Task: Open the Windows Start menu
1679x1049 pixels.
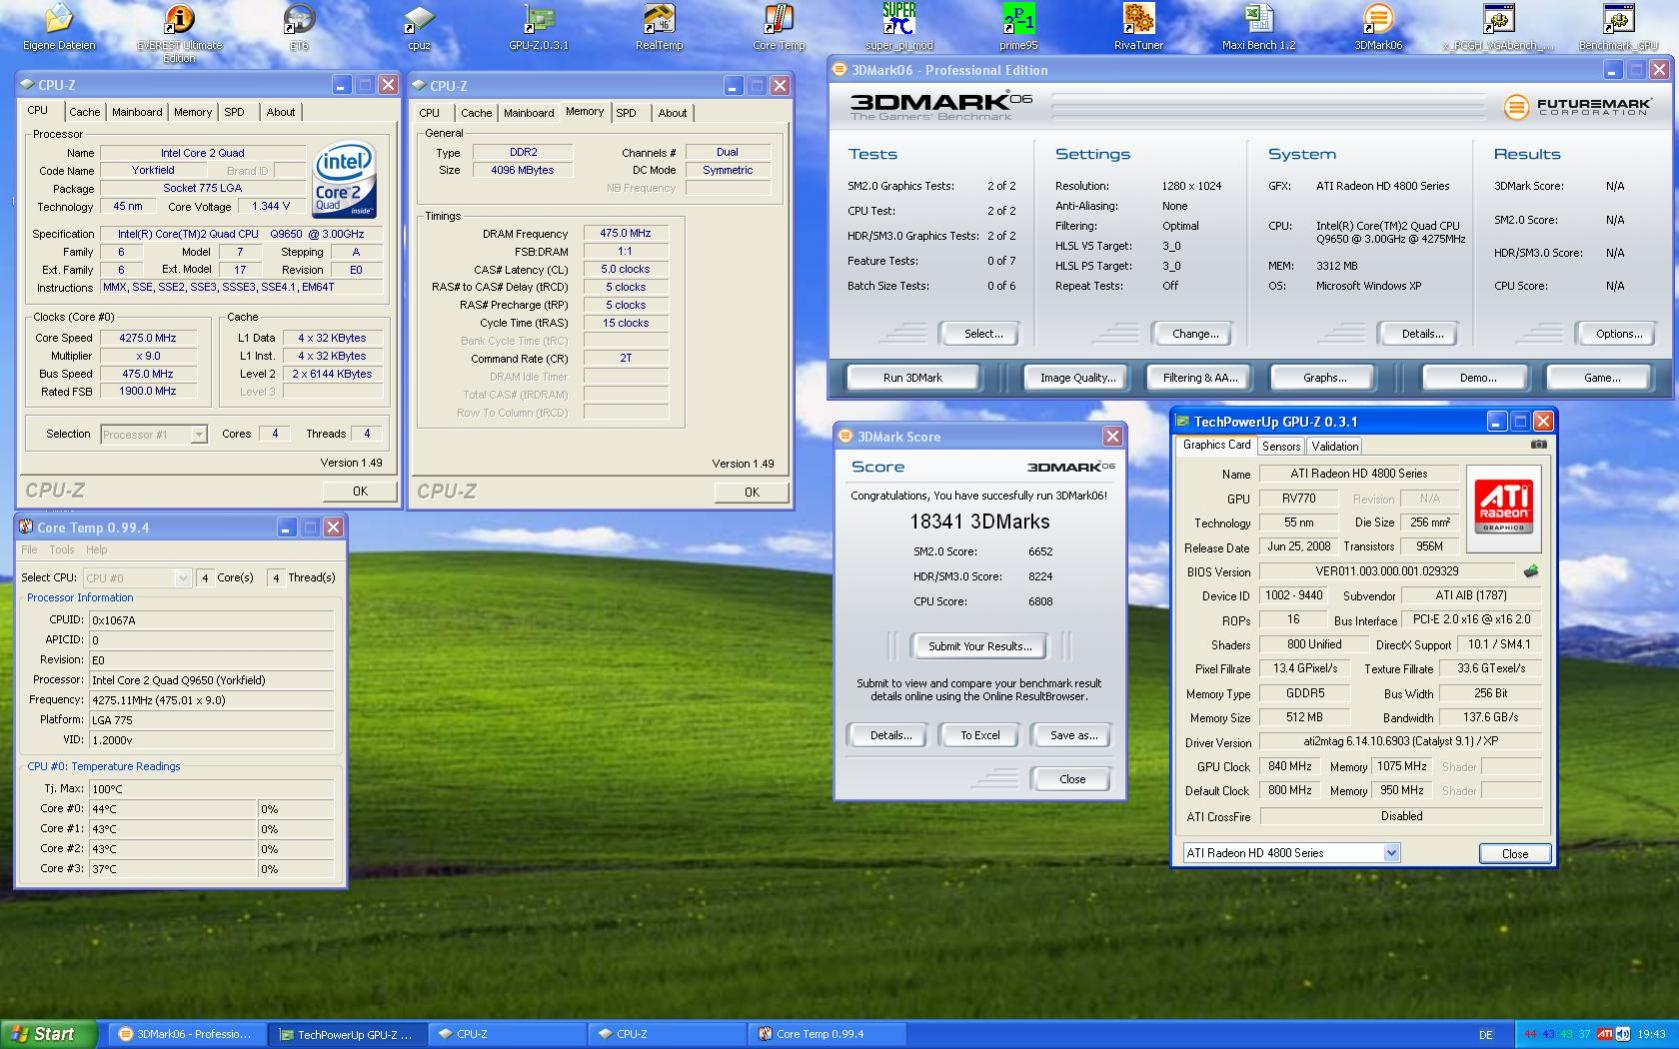Action: click(x=49, y=1034)
